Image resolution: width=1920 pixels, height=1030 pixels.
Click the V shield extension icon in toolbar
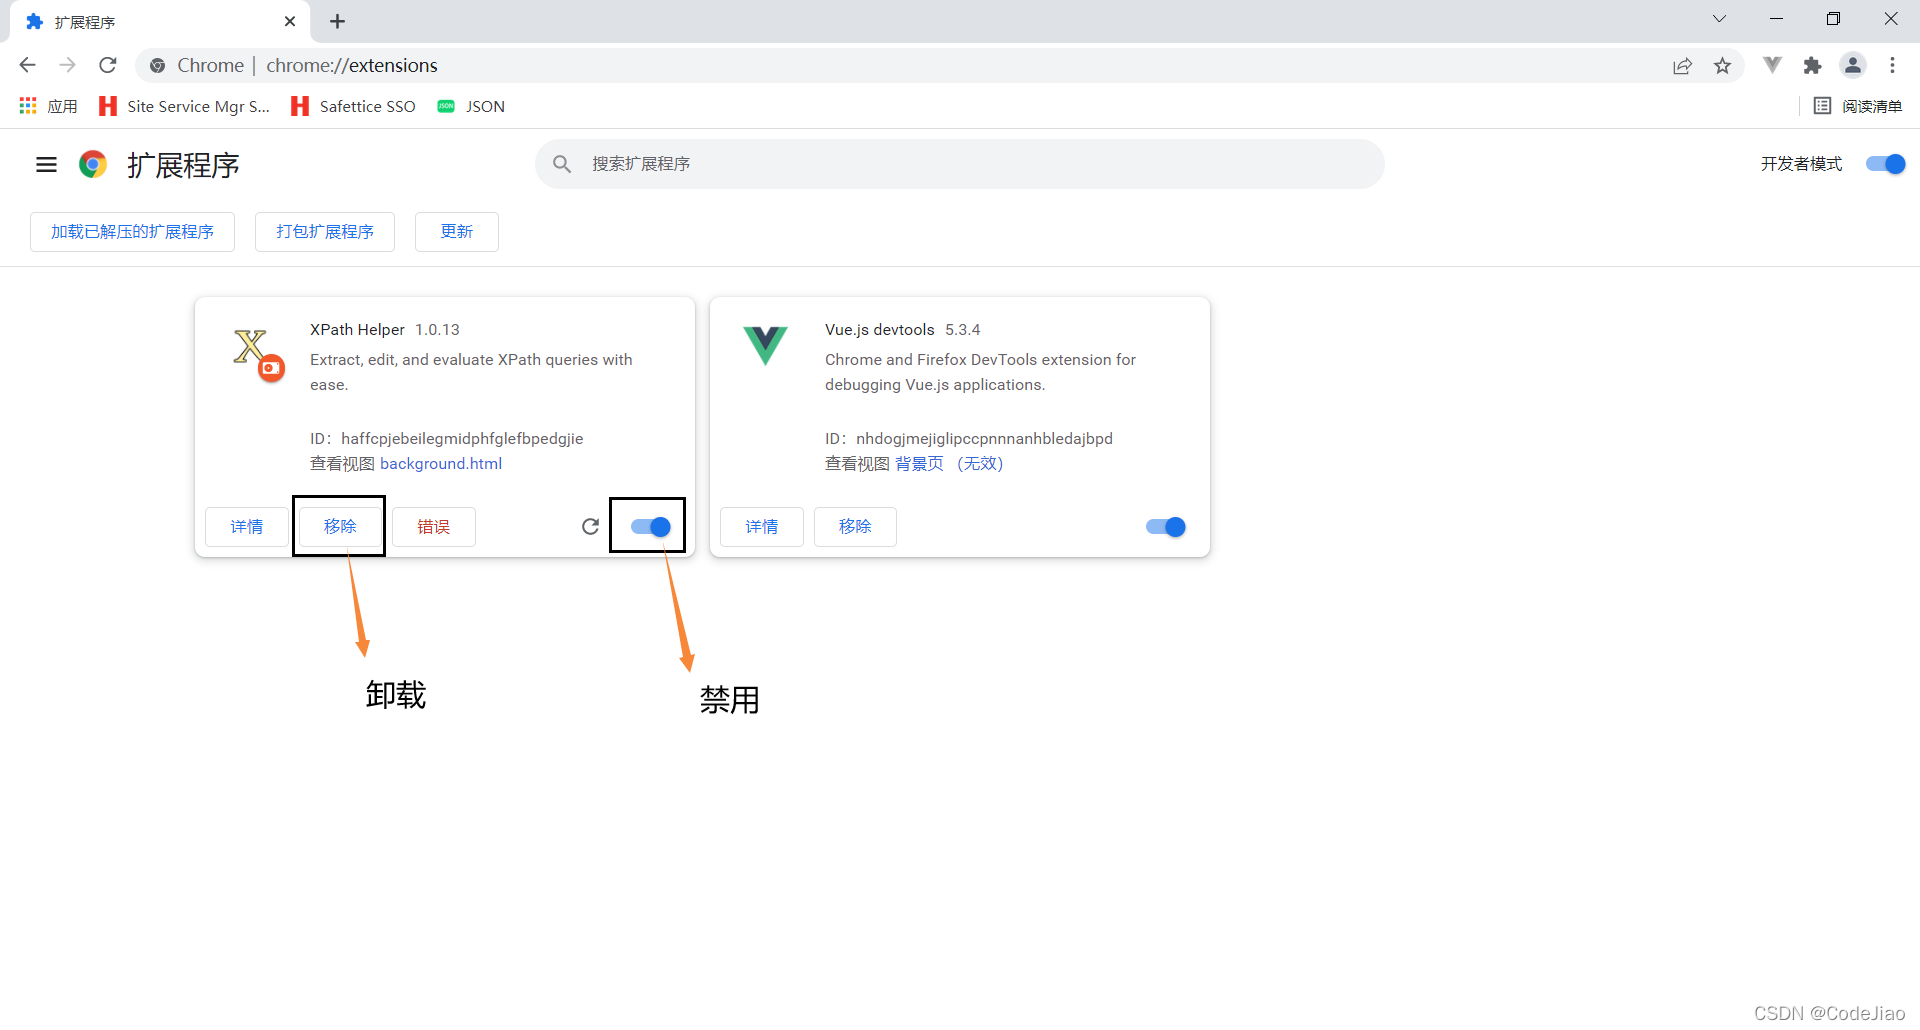pos(1772,65)
